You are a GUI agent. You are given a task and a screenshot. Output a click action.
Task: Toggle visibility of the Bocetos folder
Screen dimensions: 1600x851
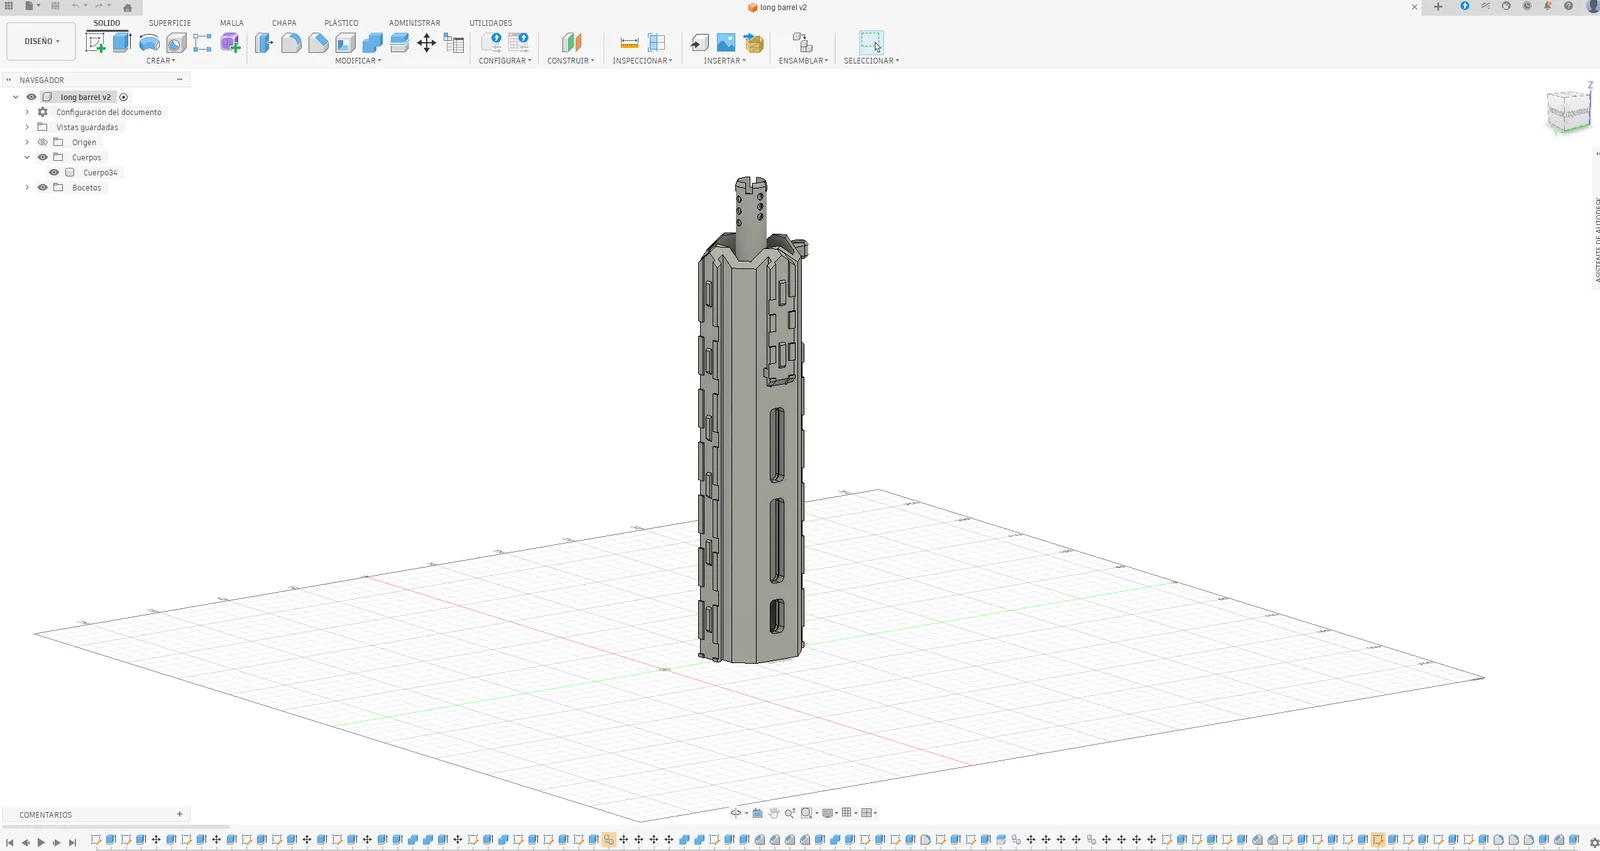[x=43, y=188]
